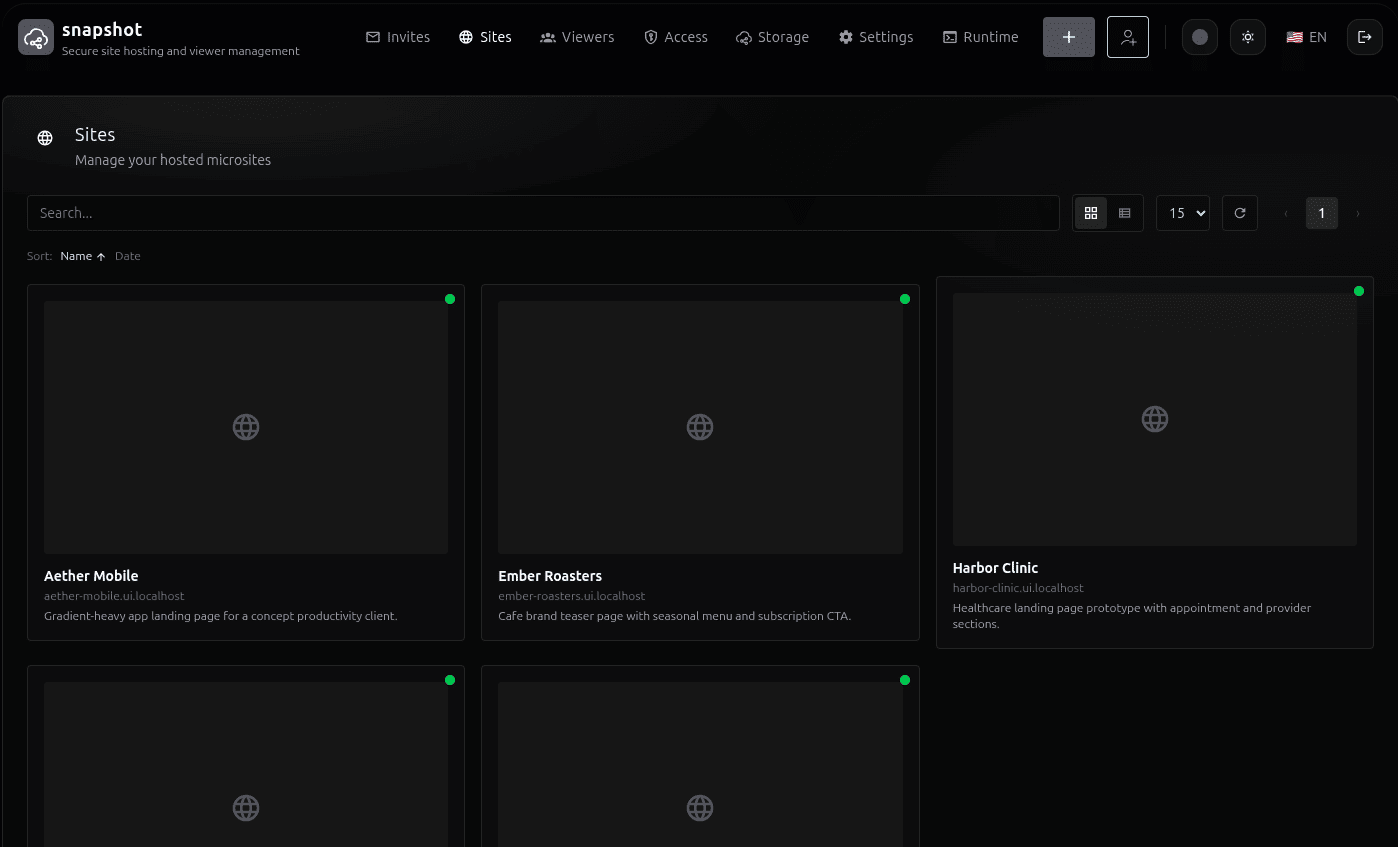
Task: Click the 'Manage your hosted microsites' subtitle
Action: point(173,160)
